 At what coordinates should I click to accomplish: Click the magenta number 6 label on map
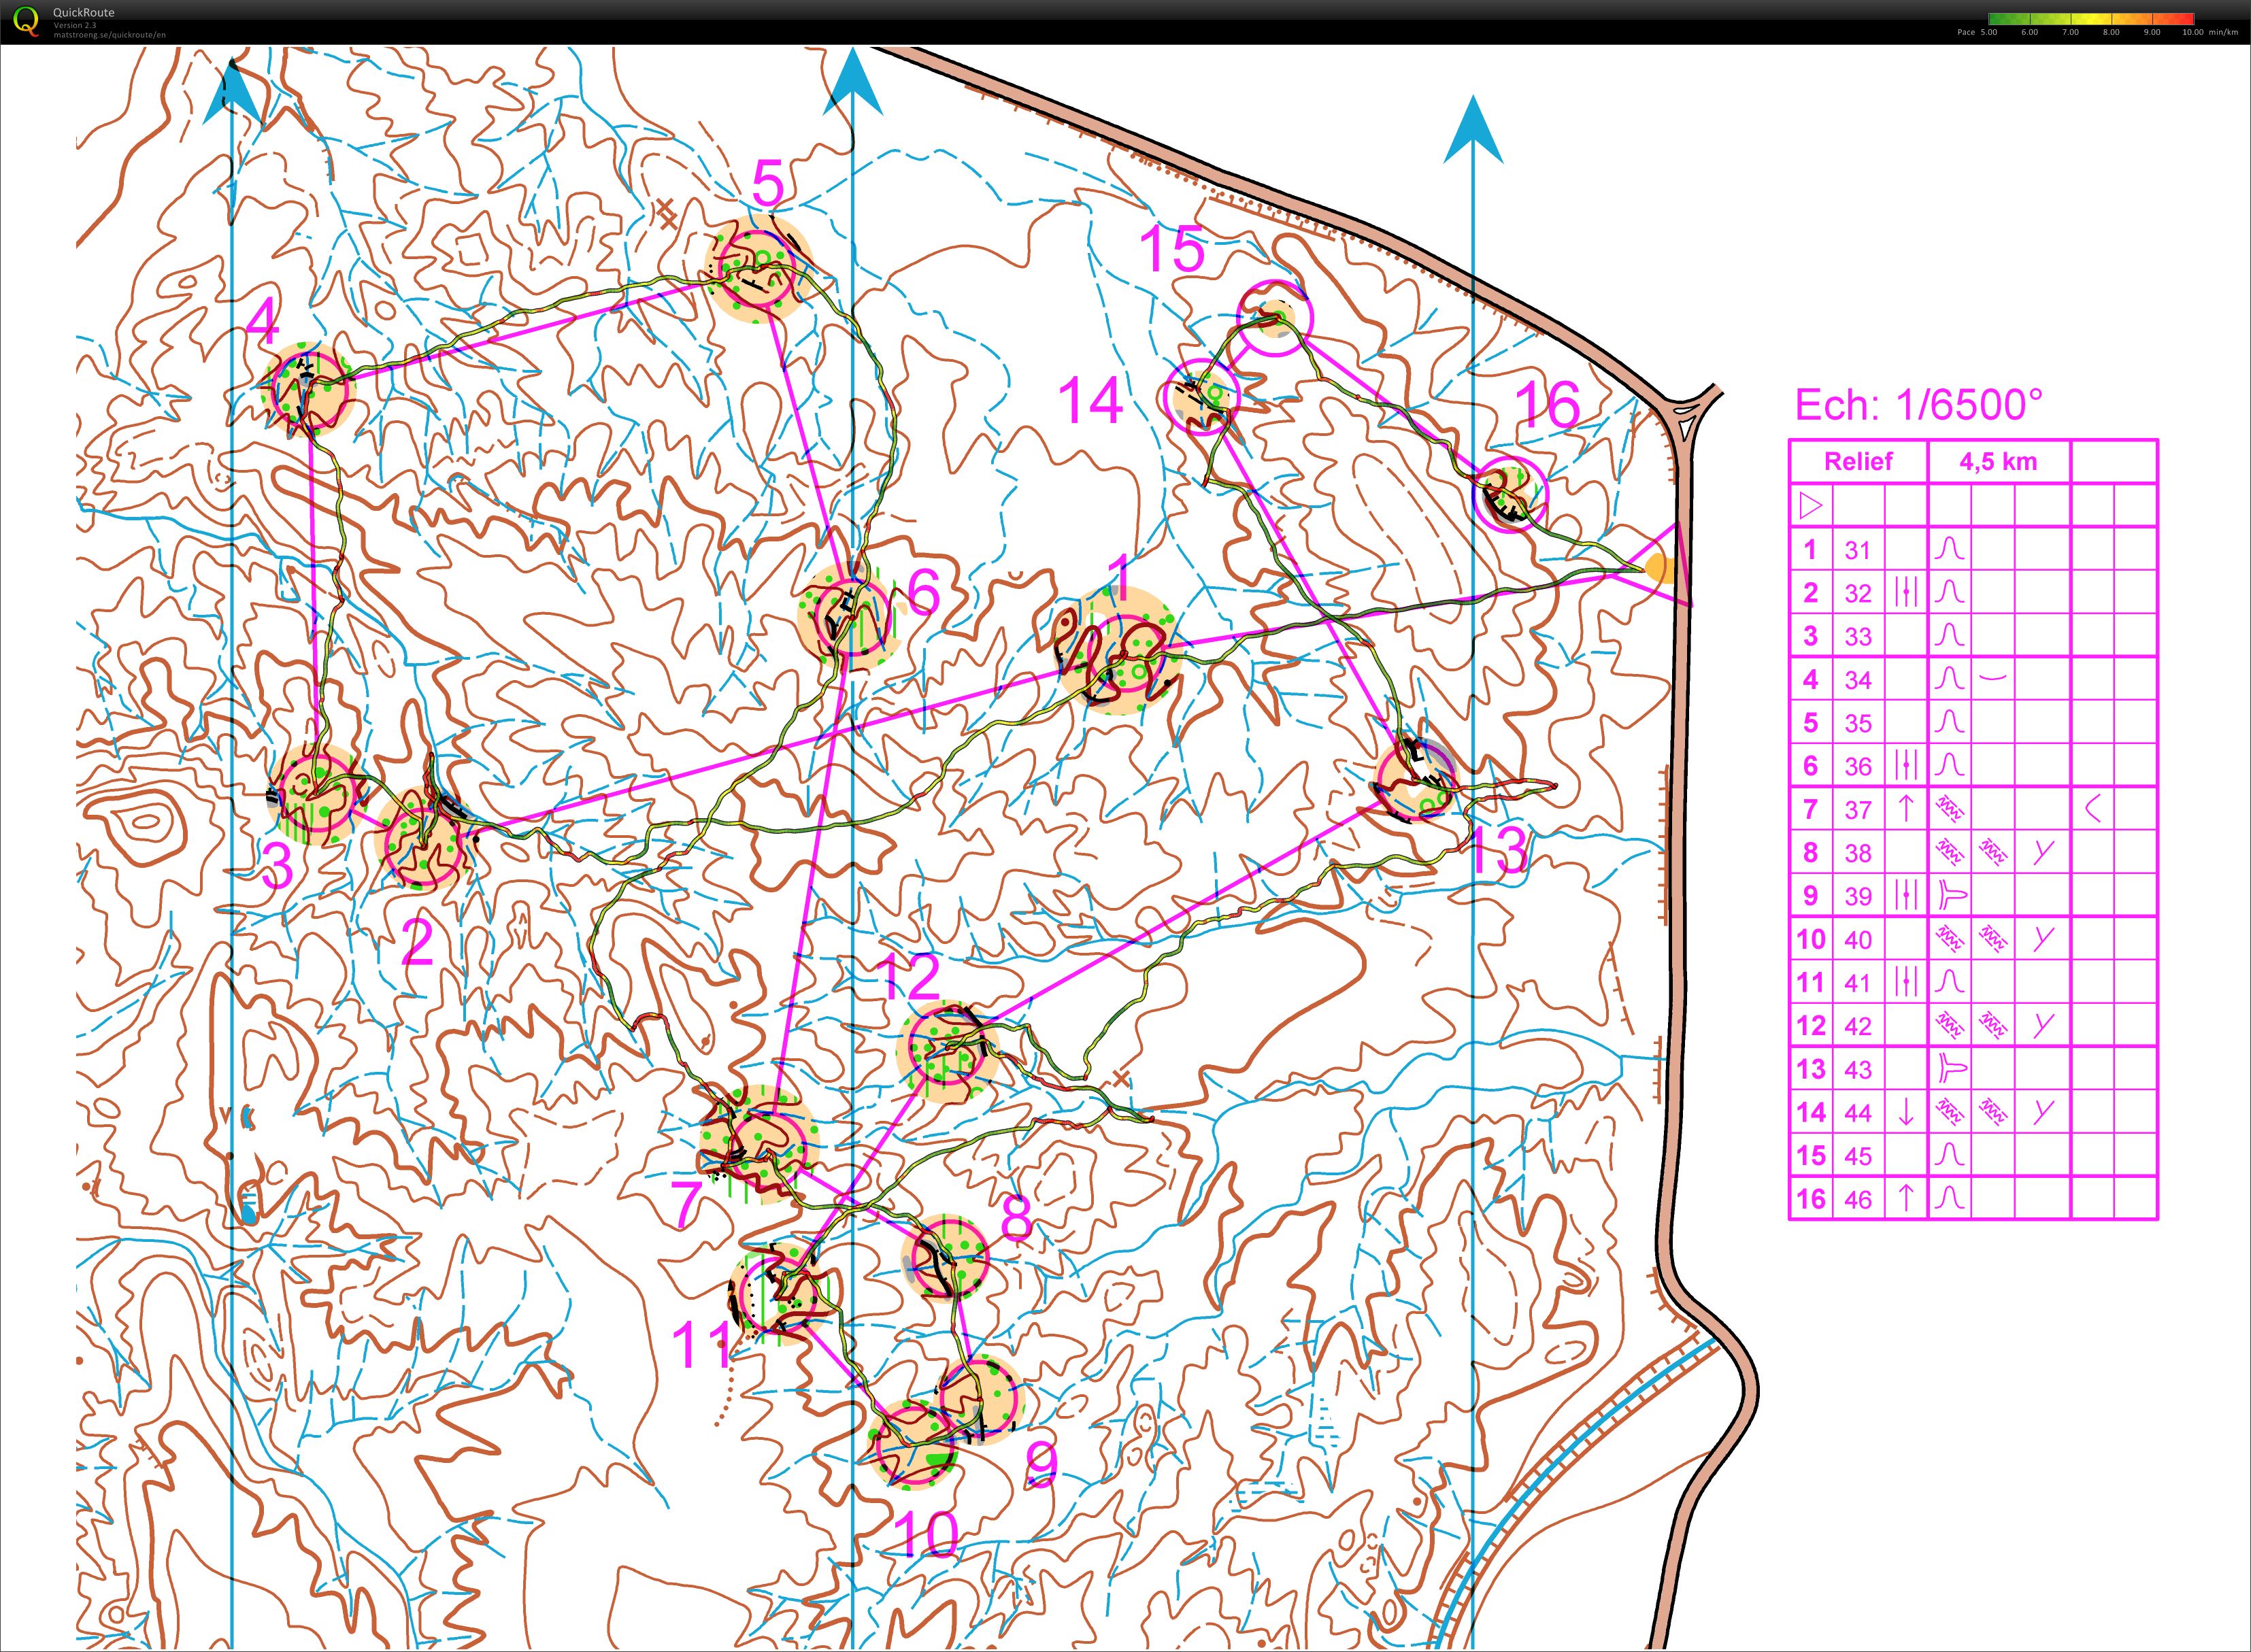(x=923, y=592)
